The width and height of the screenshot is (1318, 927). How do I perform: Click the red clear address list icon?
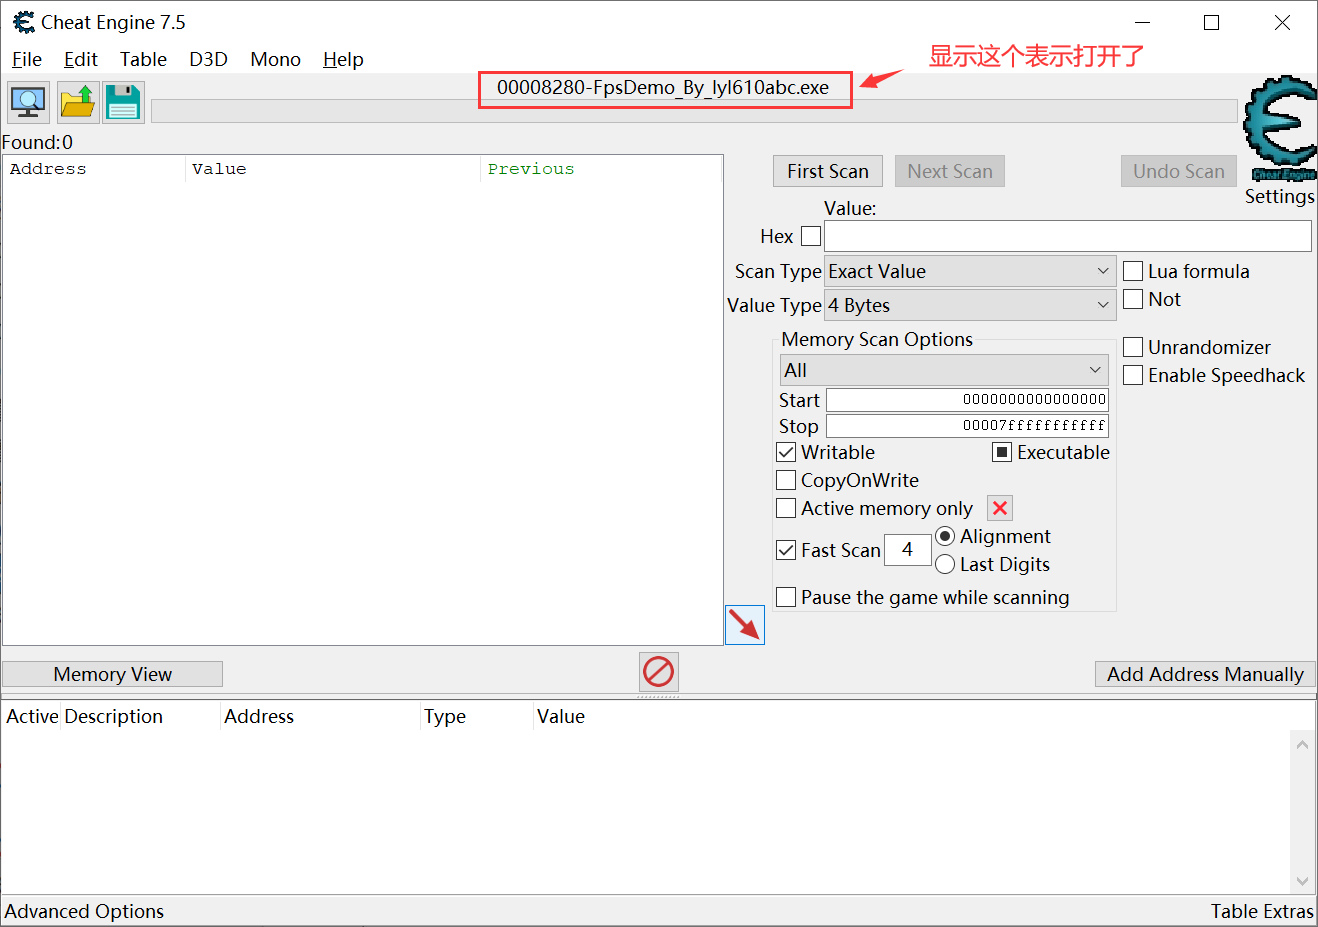coord(659,672)
